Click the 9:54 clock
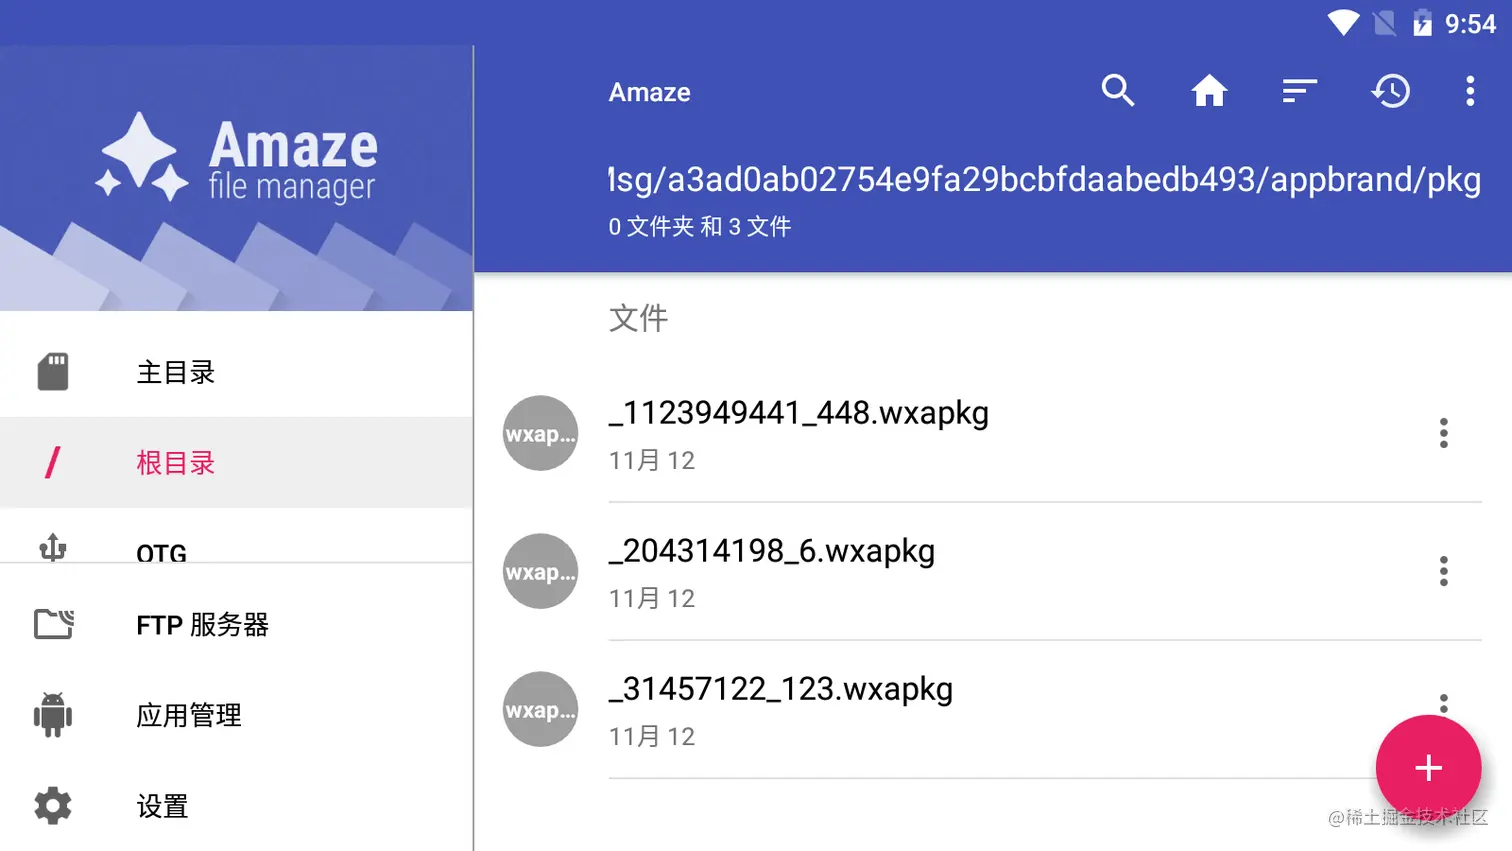Screen dimensions: 1512x851 point(1470,24)
